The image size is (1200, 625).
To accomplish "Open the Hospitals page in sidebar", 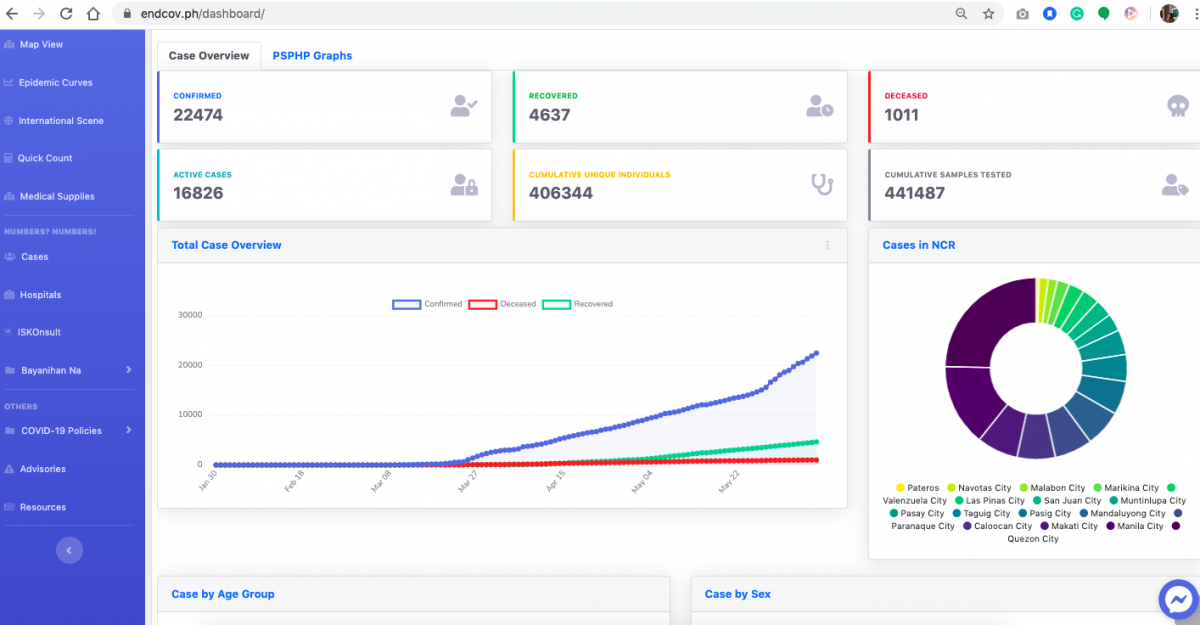I will (41, 295).
